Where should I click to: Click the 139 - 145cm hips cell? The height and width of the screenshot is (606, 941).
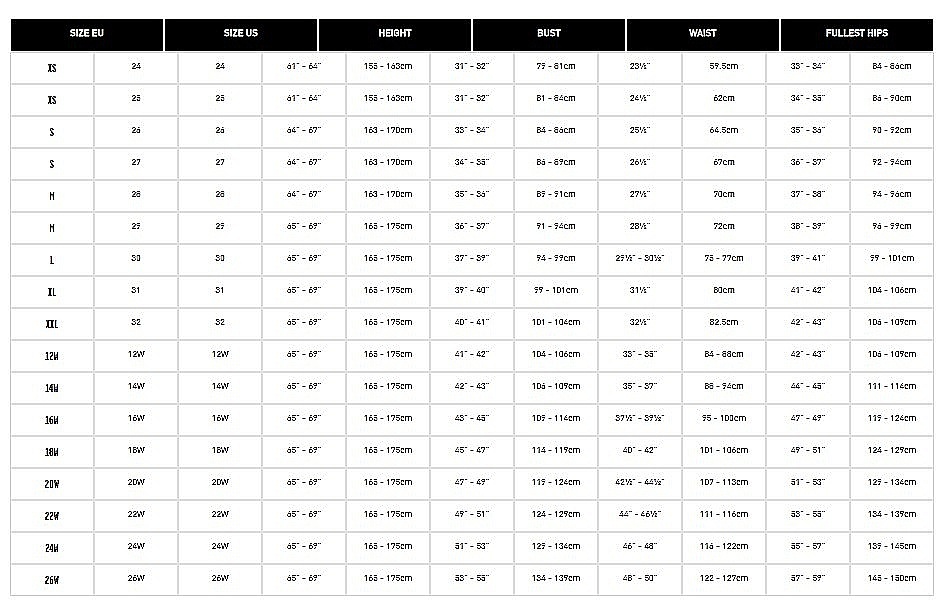tap(892, 547)
